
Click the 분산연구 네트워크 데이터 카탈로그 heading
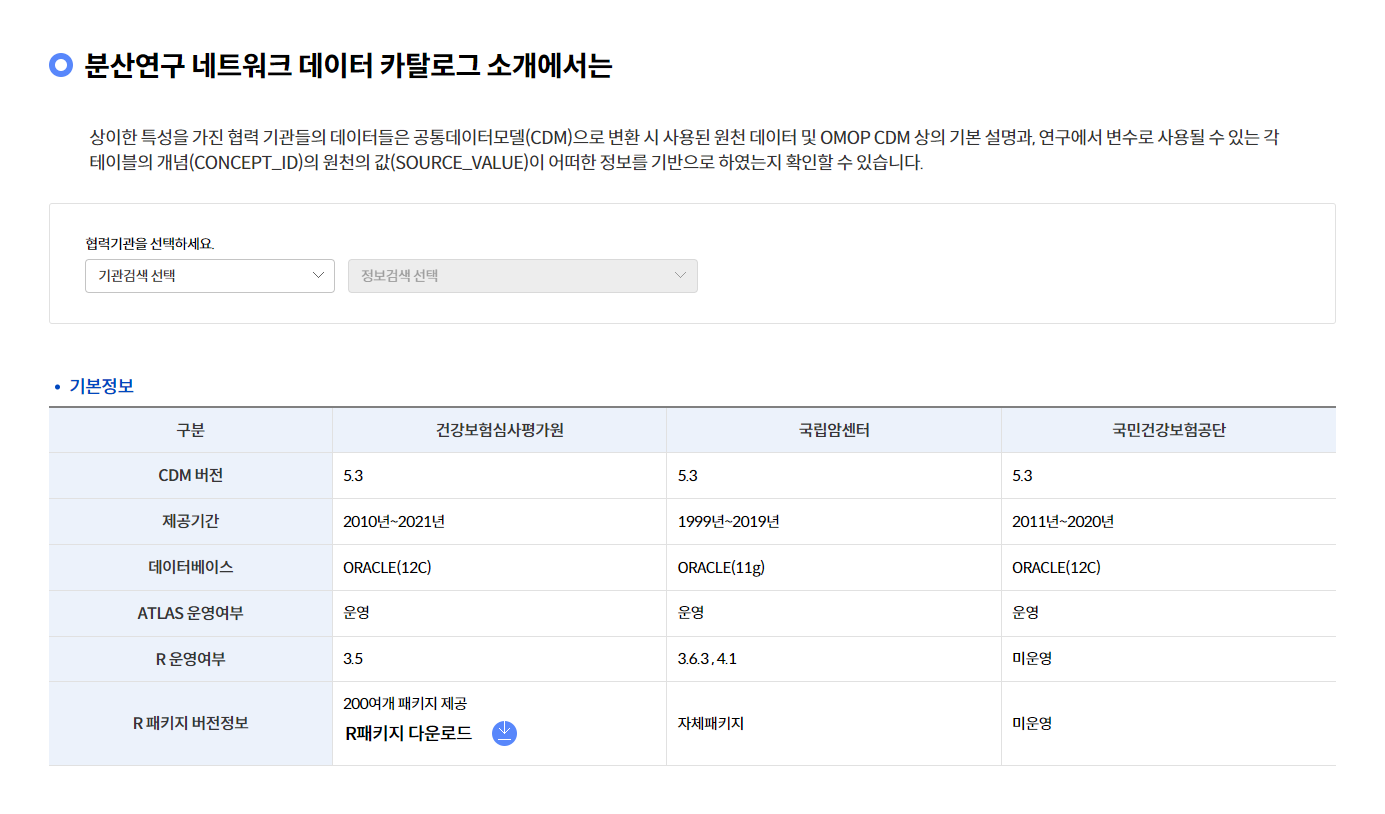coord(348,66)
